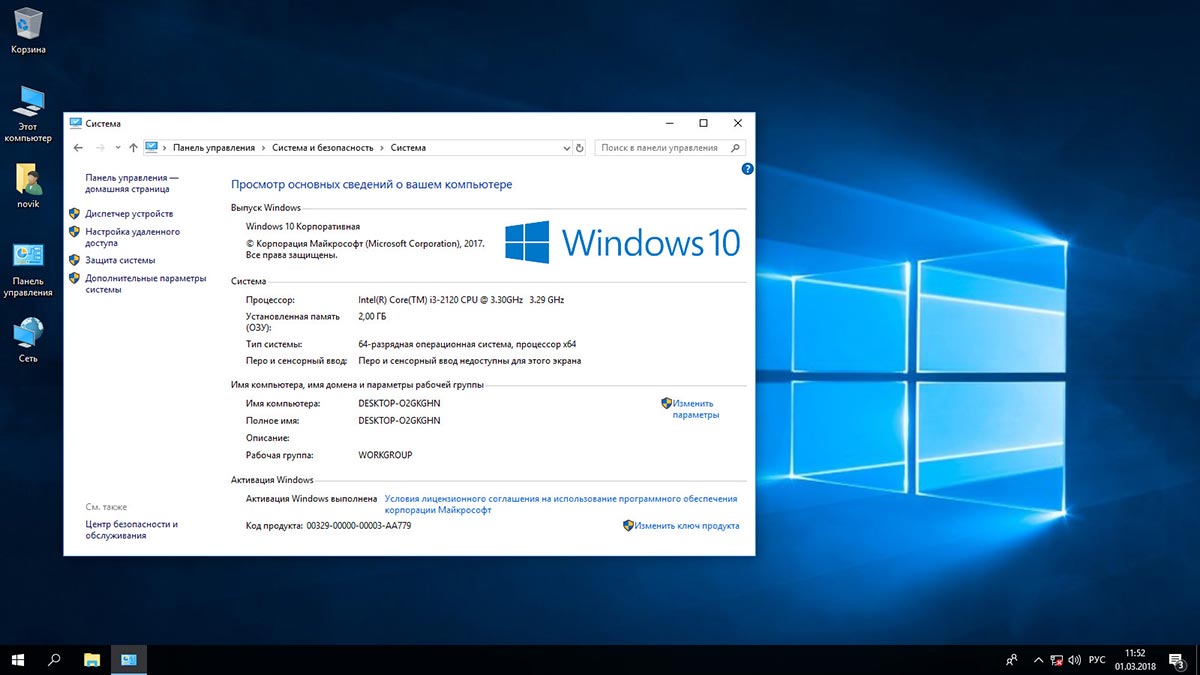Go forward with the right arrow
1200x675 pixels.
[x=100, y=147]
